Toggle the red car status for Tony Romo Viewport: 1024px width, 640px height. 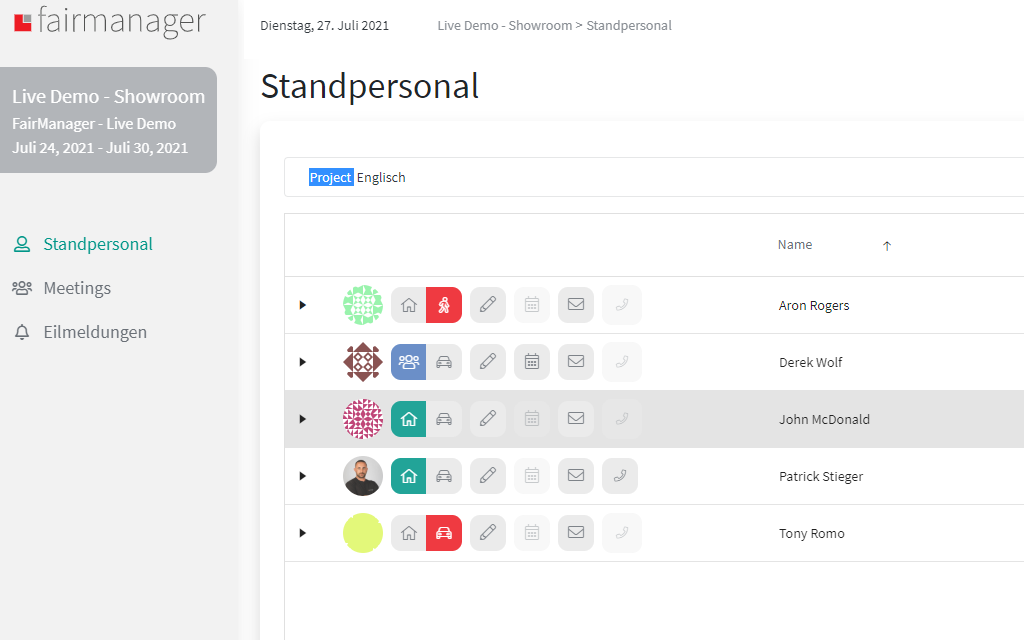(x=444, y=533)
